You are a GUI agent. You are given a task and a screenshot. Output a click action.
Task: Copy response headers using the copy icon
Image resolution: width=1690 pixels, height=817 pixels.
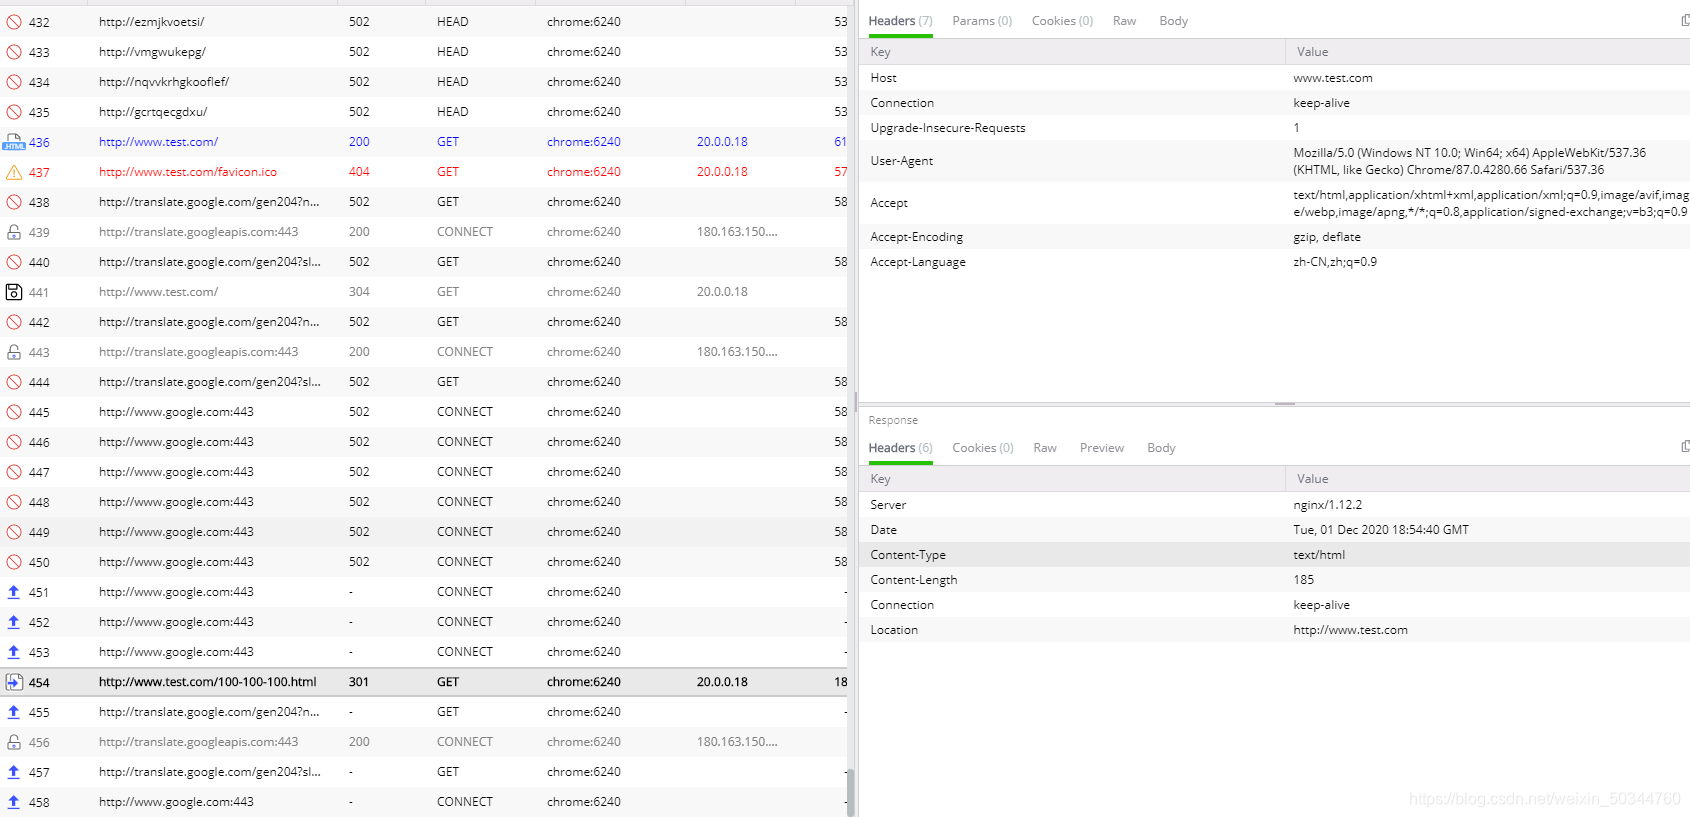(1685, 447)
